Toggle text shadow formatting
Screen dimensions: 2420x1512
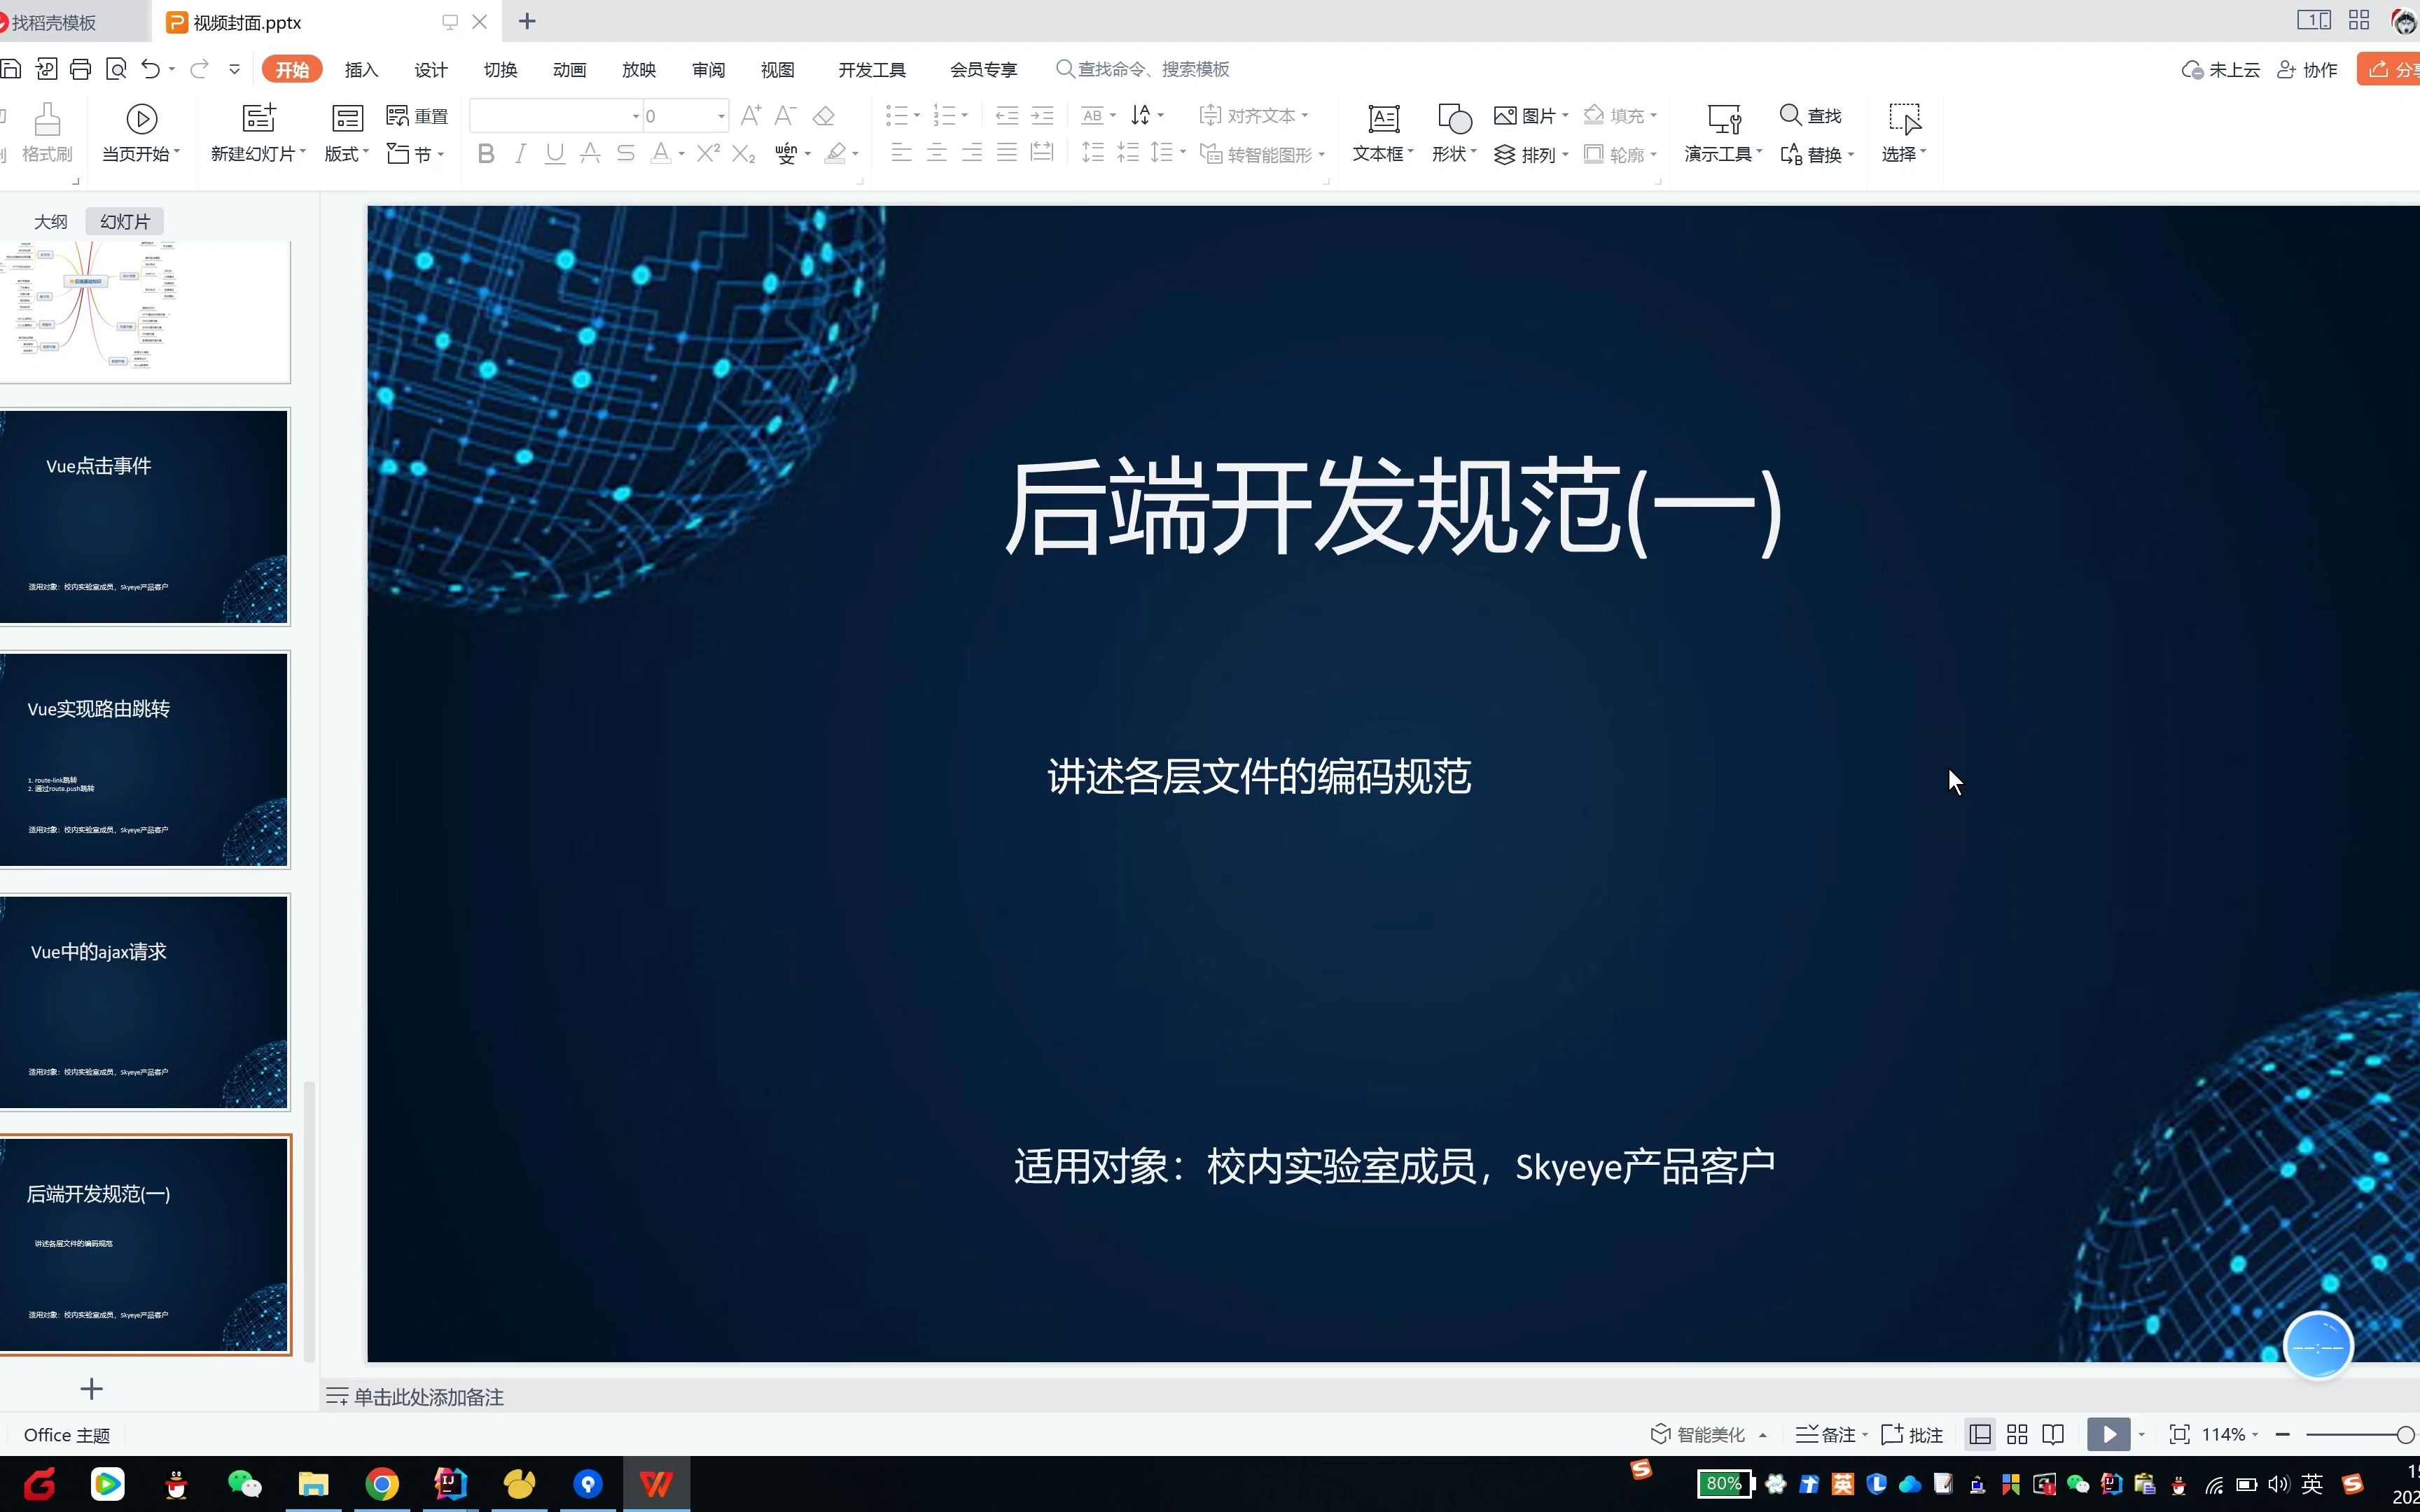click(x=590, y=153)
